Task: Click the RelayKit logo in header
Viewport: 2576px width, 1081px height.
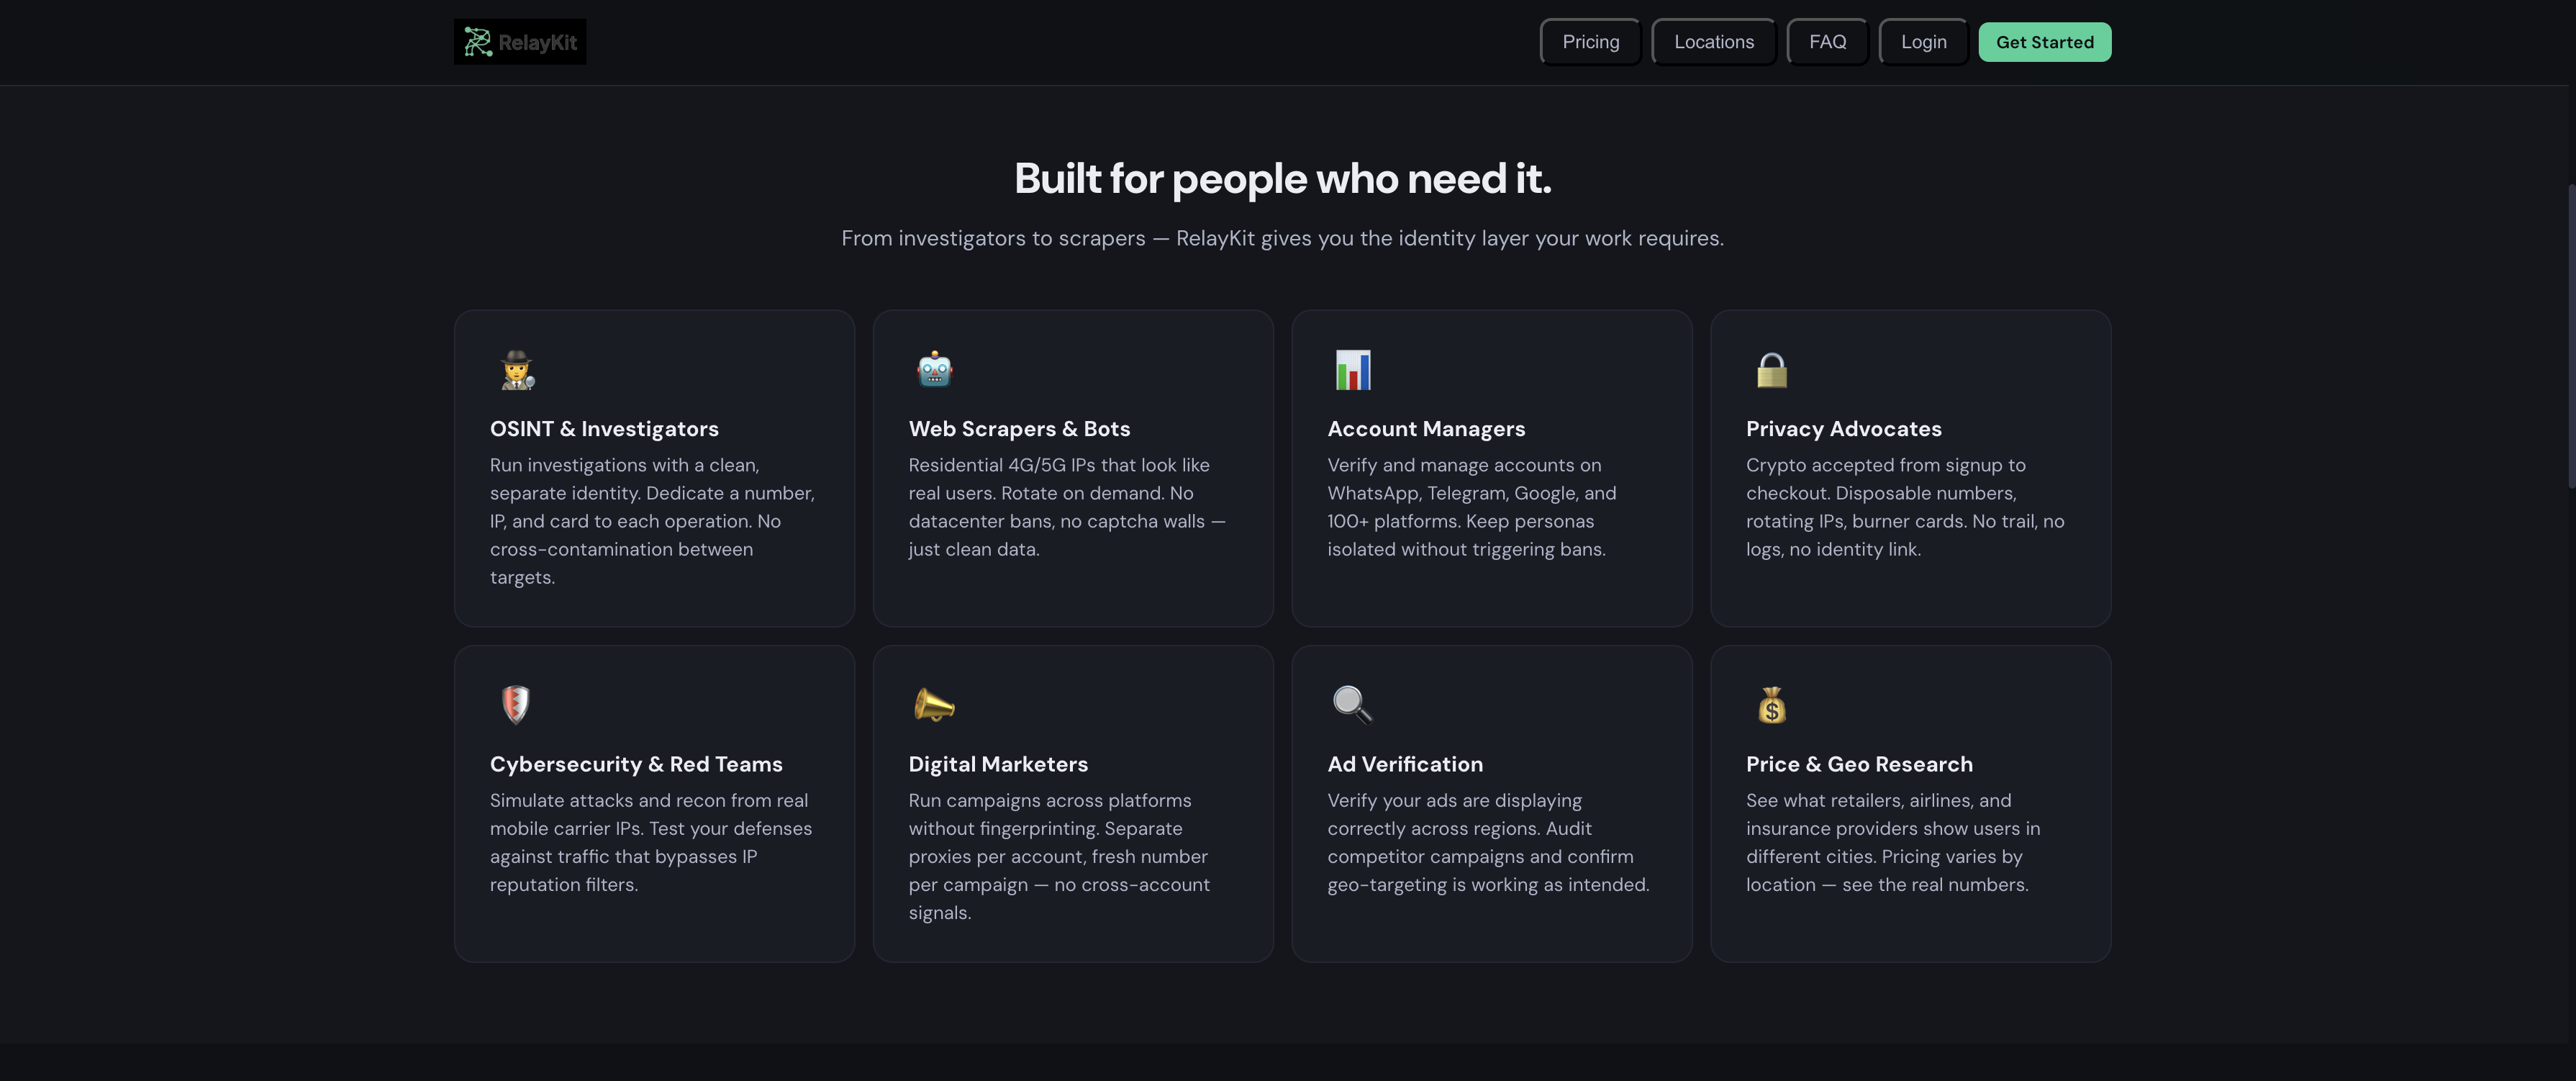Action: 520,42
